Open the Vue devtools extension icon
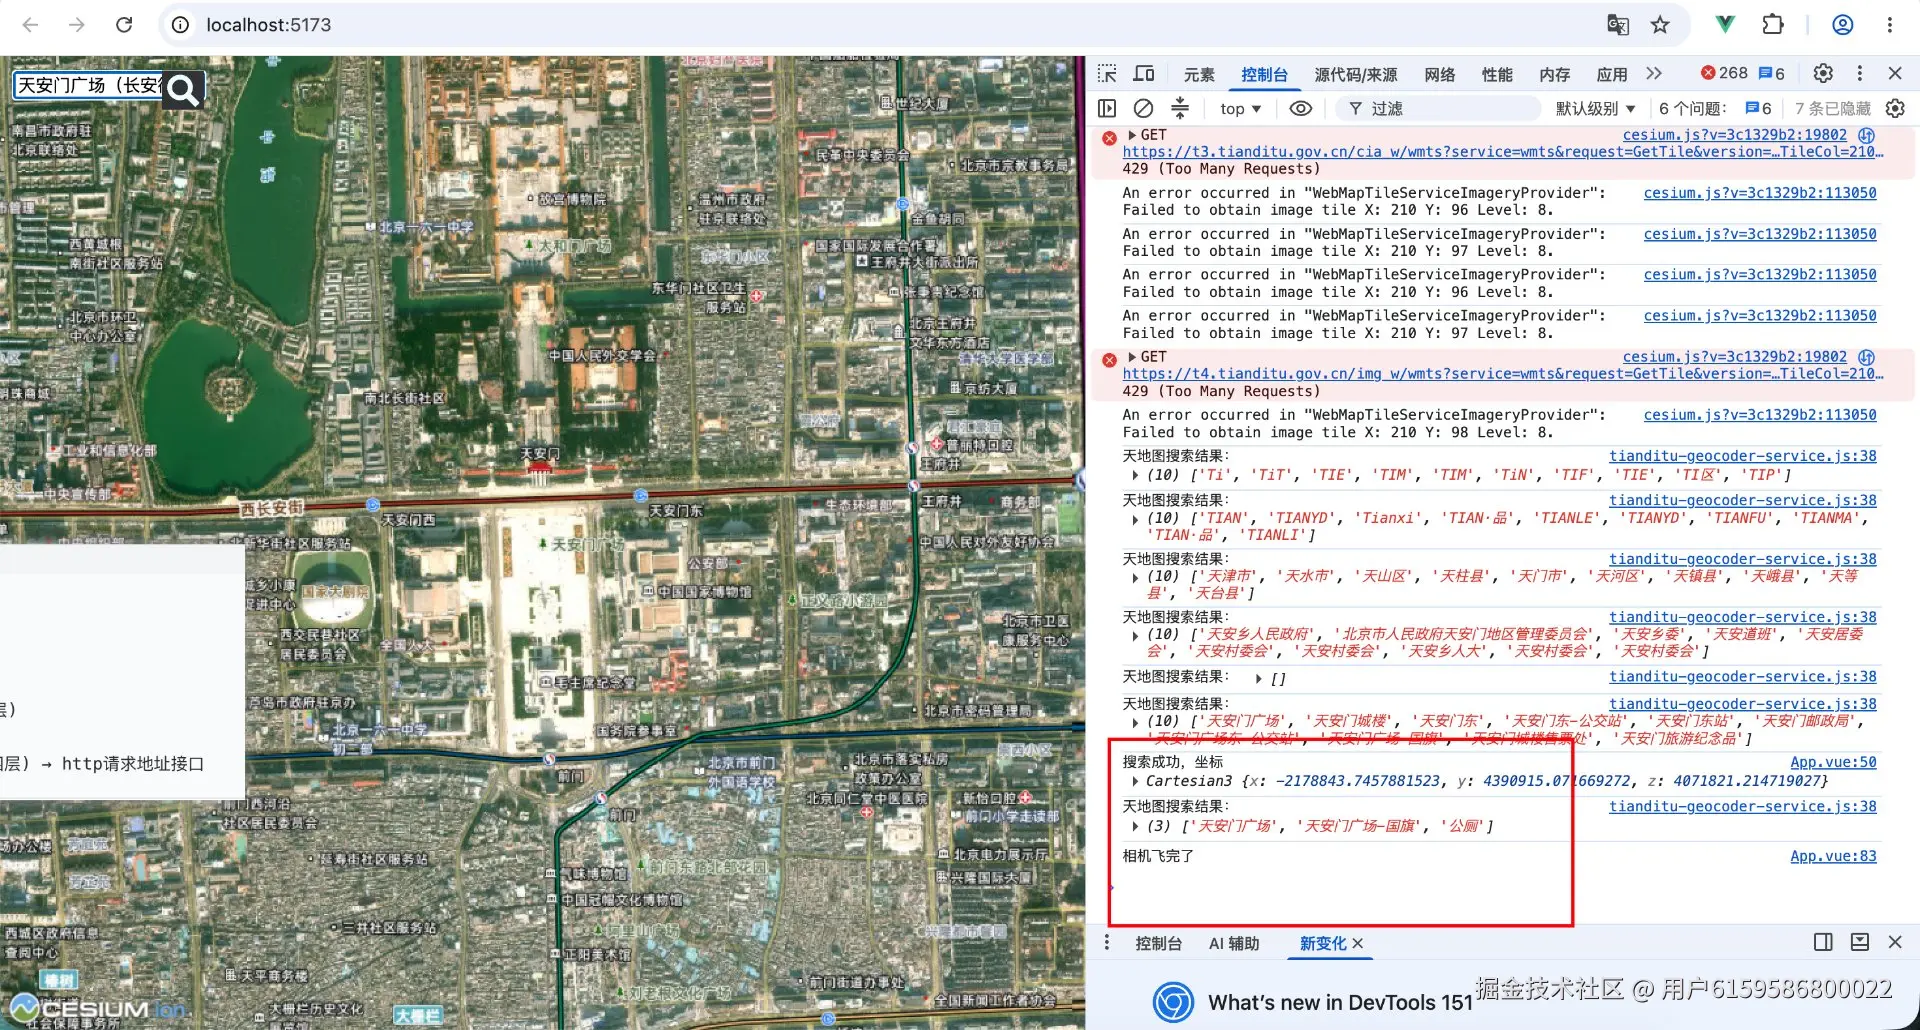 click(1725, 25)
